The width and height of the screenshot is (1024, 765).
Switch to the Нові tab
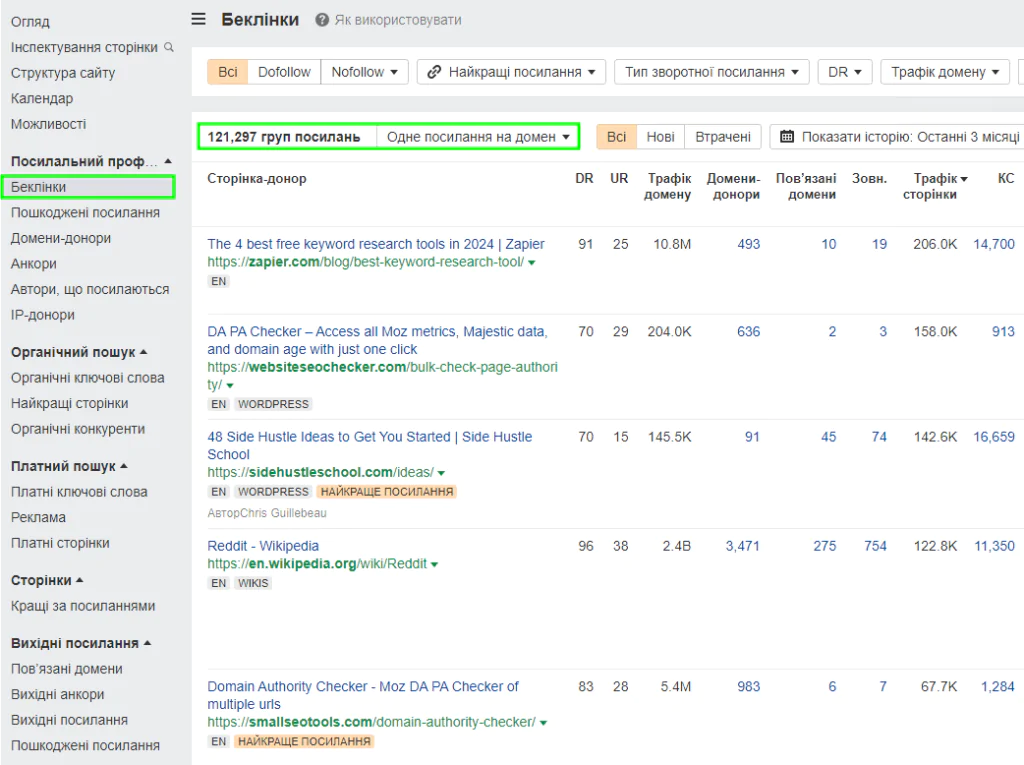click(x=660, y=137)
